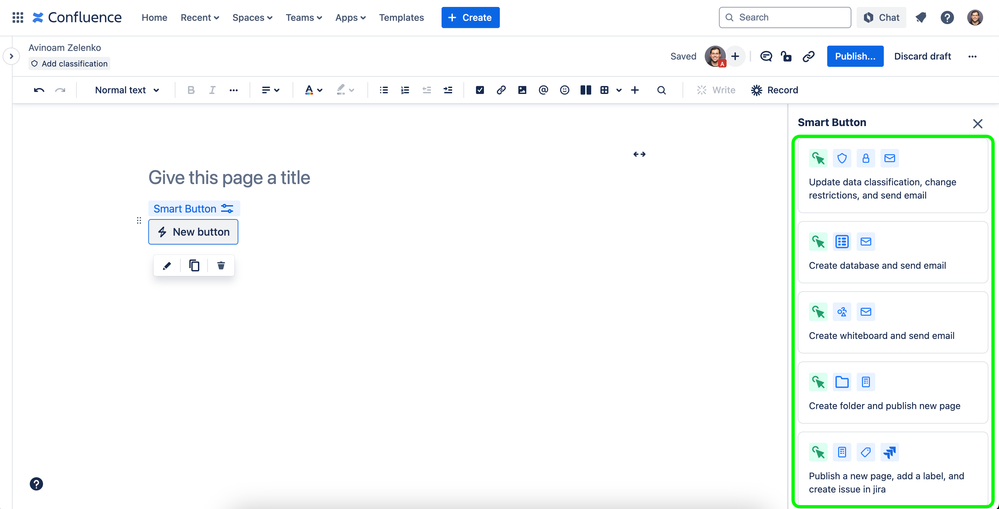The width and height of the screenshot is (999, 509).
Task: Copy the smart button macro
Action: pyautogui.click(x=194, y=266)
